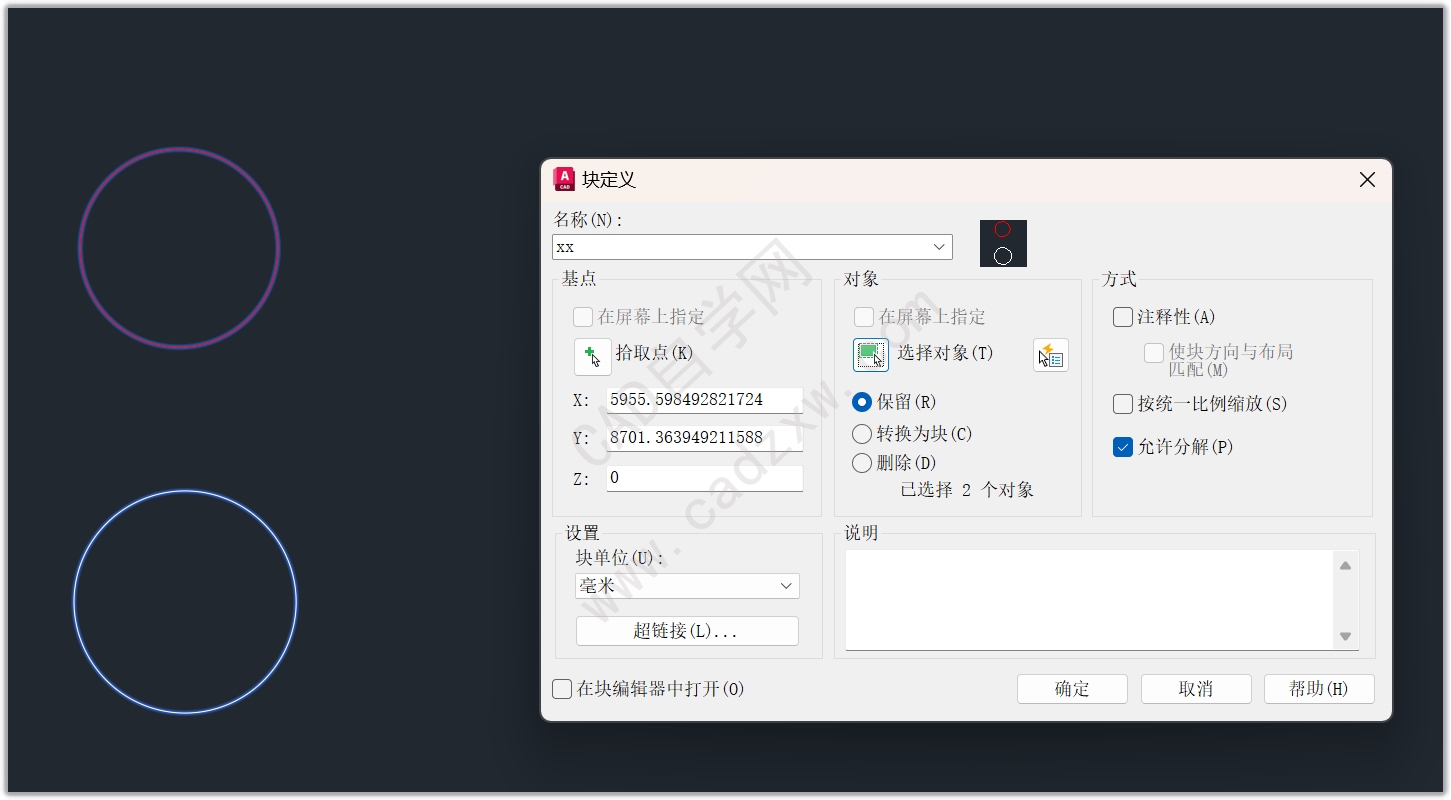This screenshot has height=800, width=1451.
Task: Click the 帮助(H) button
Action: pyautogui.click(x=1319, y=689)
